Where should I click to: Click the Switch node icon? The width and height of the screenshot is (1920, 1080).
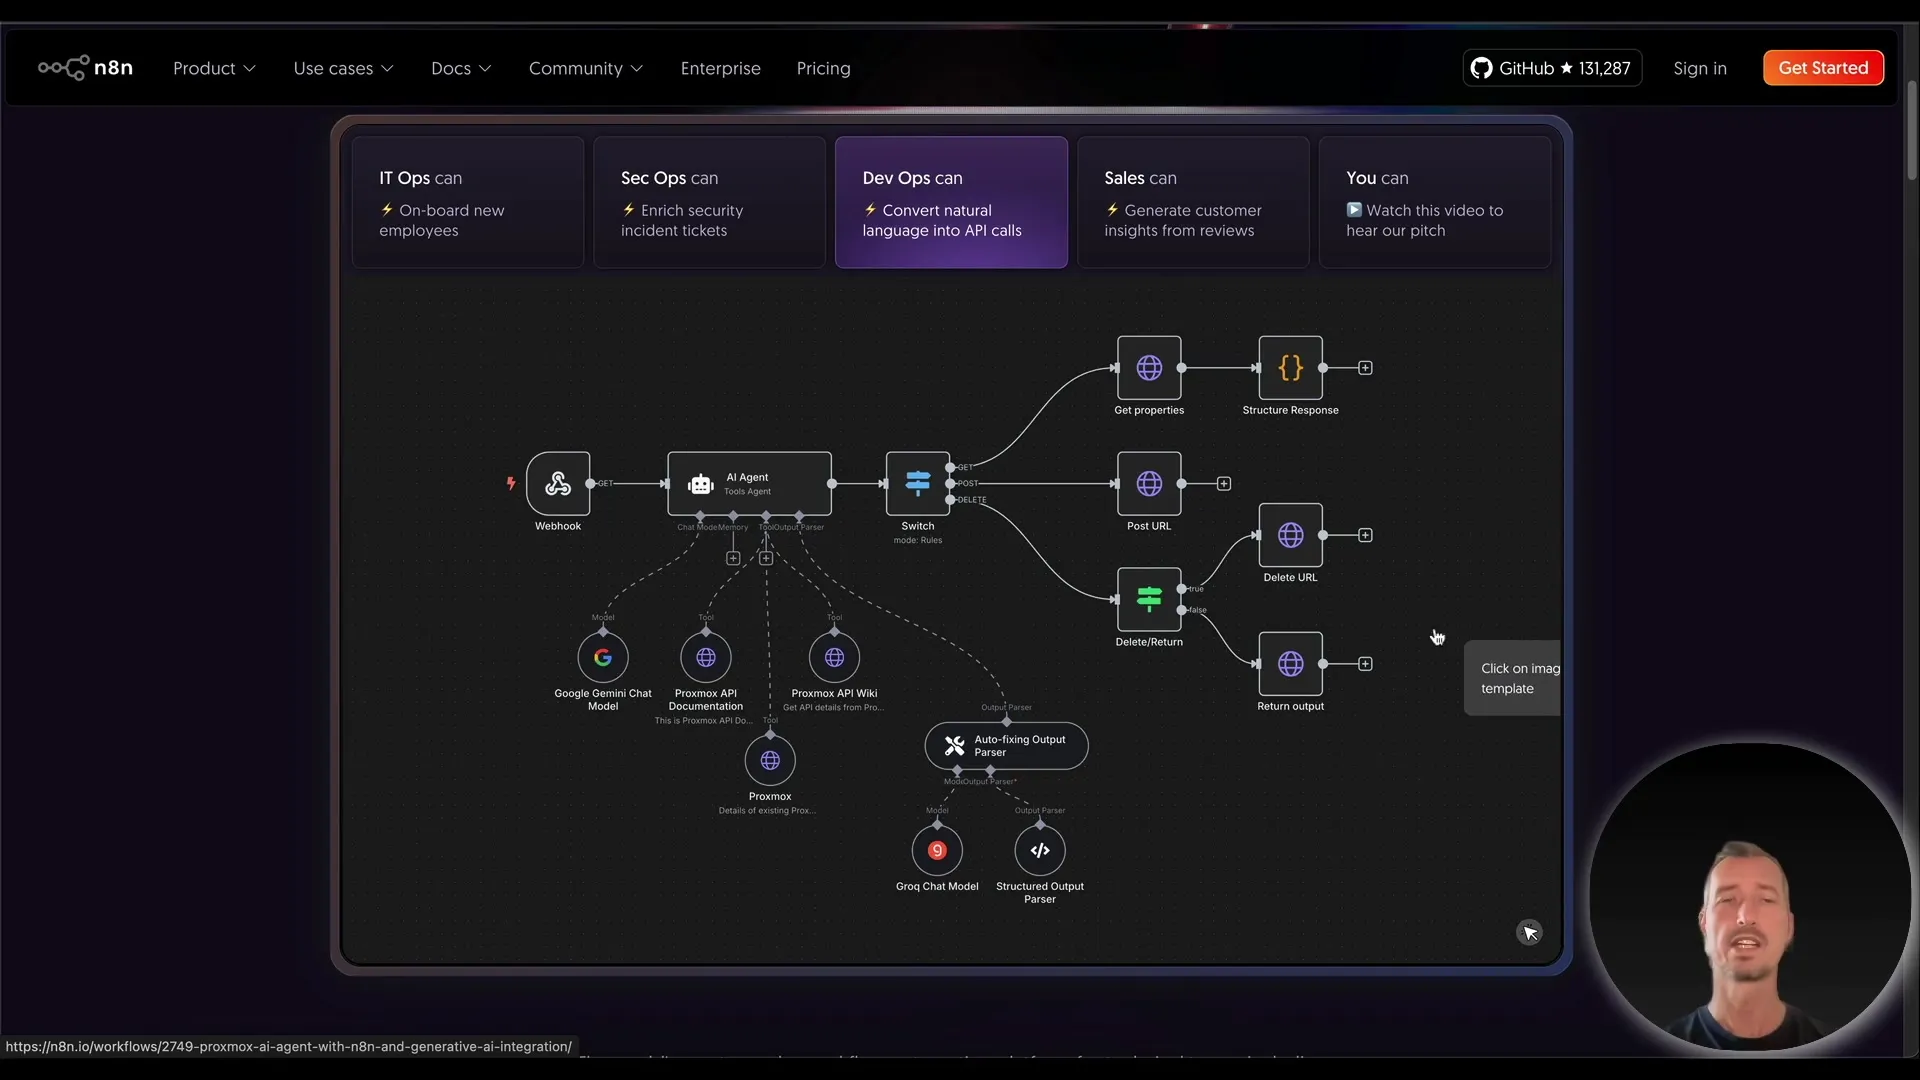tap(917, 483)
